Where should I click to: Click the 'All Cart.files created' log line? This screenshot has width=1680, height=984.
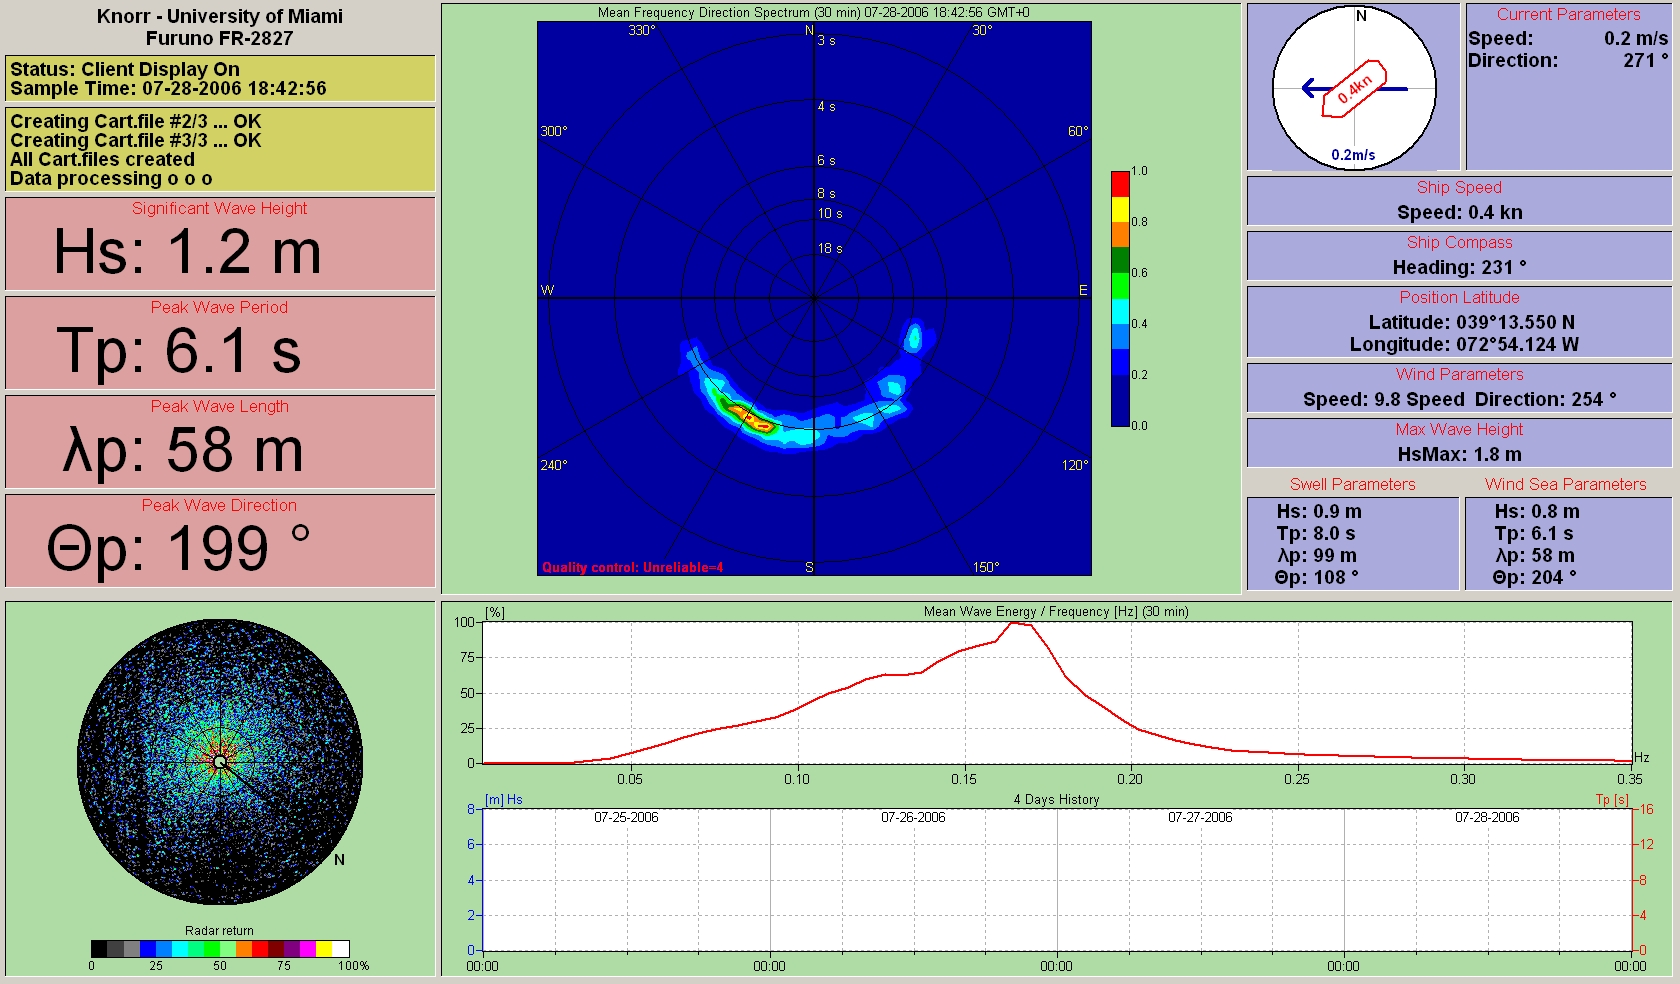(102, 159)
